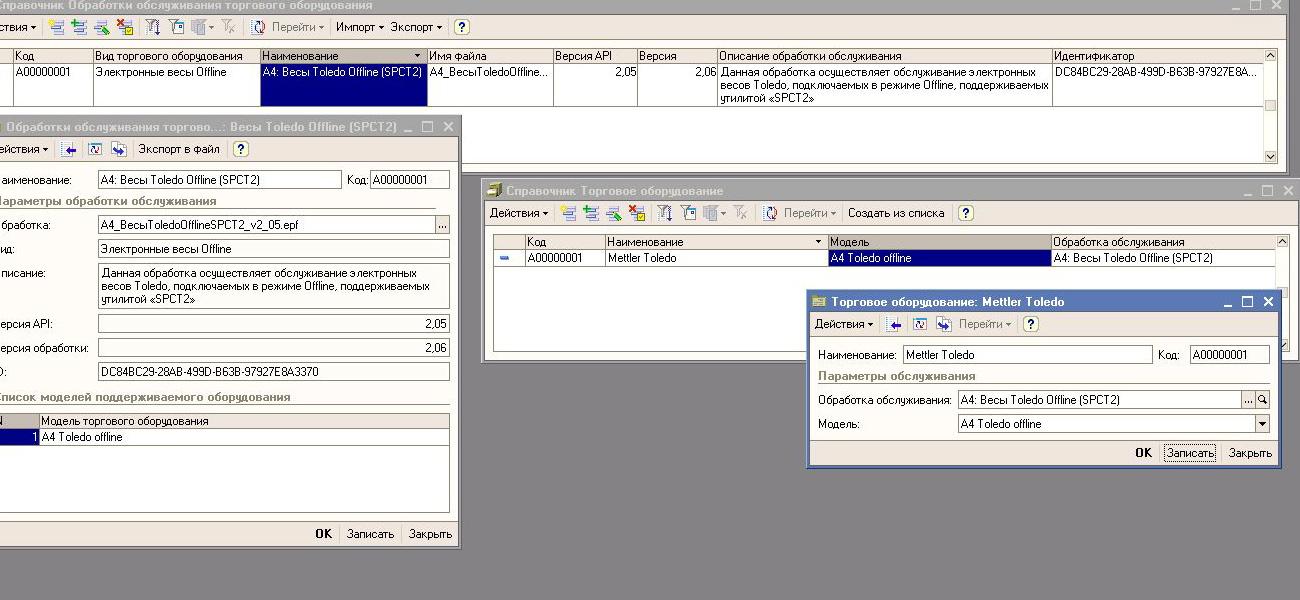Image resolution: width=1300 pixels, height=600 pixels.
Task: Open filter and sorting settings in the Торговое оборудование list toolbar
Action: [x=665, y=213]
